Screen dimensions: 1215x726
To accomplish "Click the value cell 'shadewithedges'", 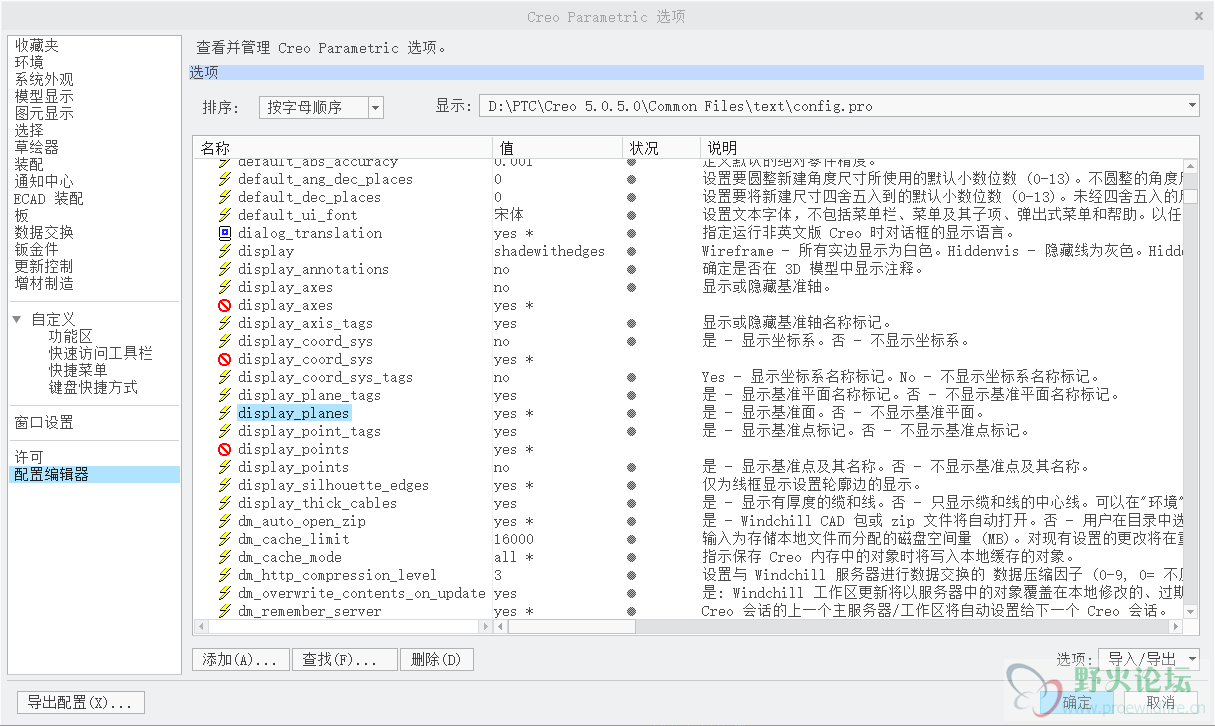I will click(549, 251).
